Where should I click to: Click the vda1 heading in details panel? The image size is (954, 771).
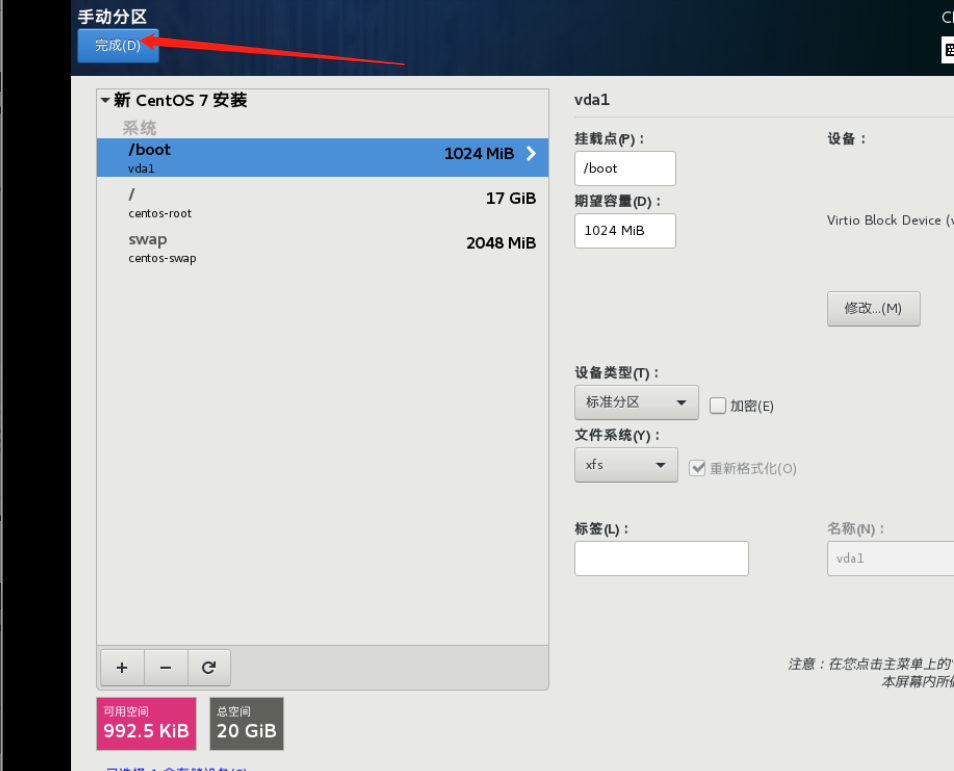pos(591,100)
